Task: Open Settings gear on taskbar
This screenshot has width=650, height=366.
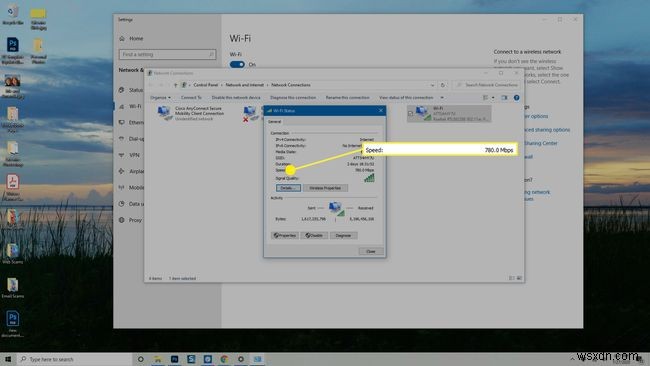Action: pyautogui.click(x=241, y=359)
